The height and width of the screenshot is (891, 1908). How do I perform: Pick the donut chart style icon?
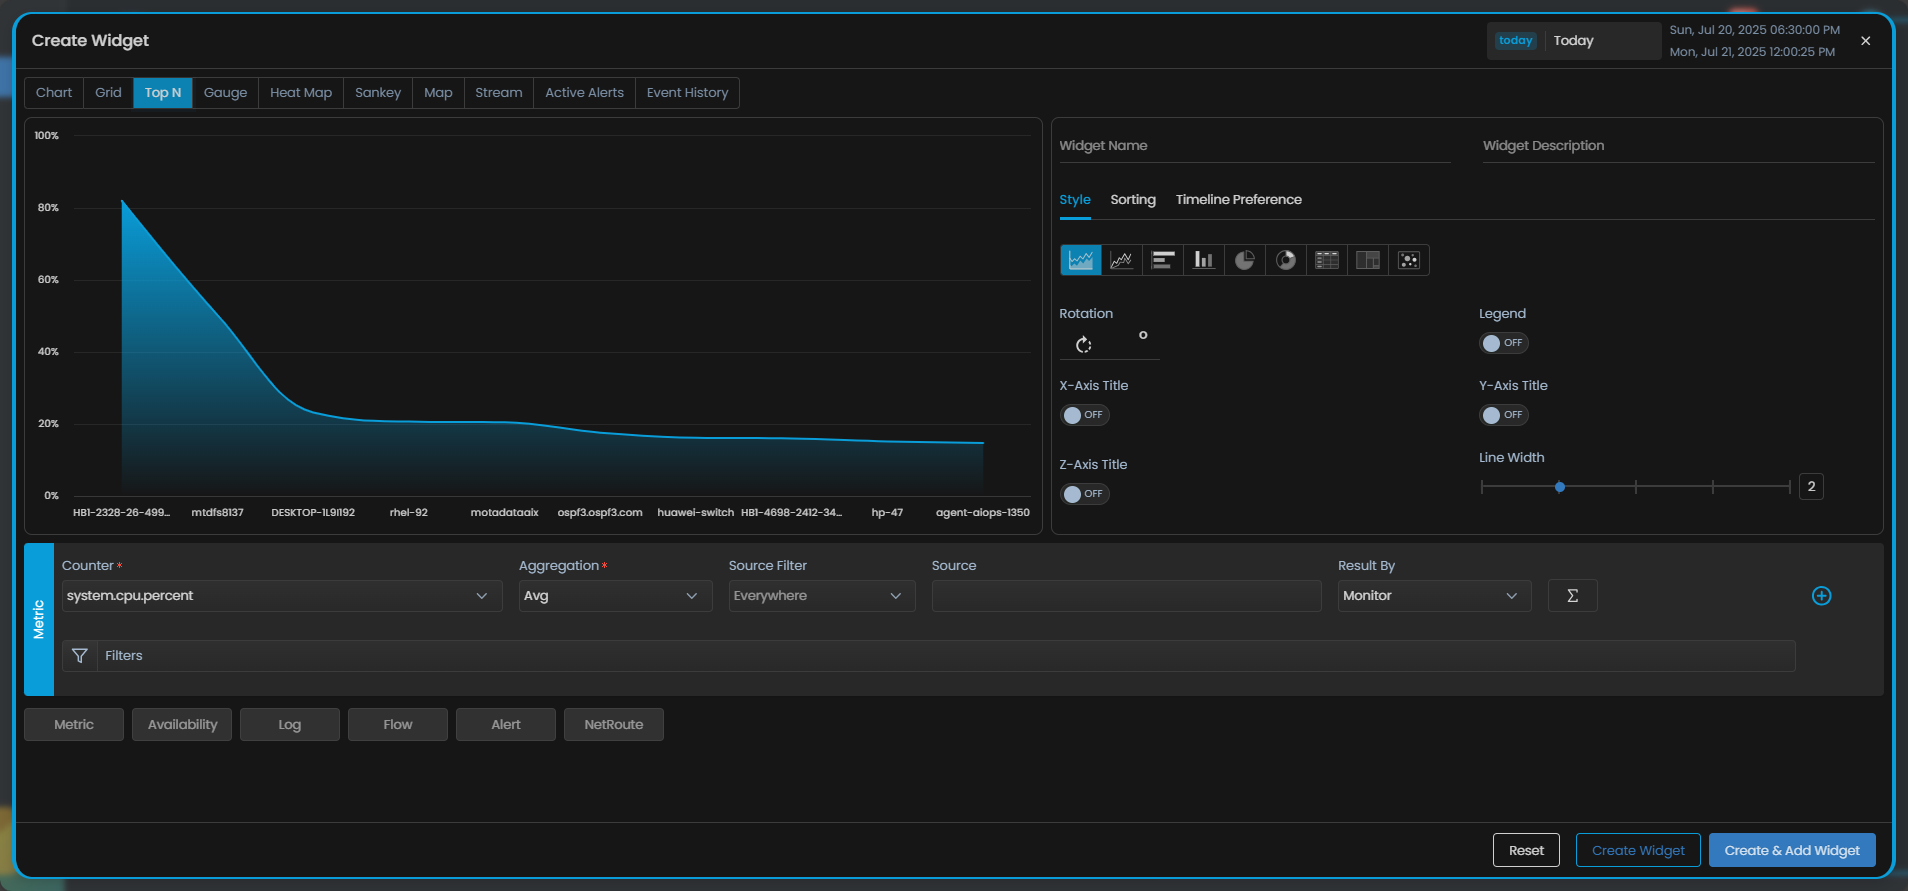[1286, 260]
